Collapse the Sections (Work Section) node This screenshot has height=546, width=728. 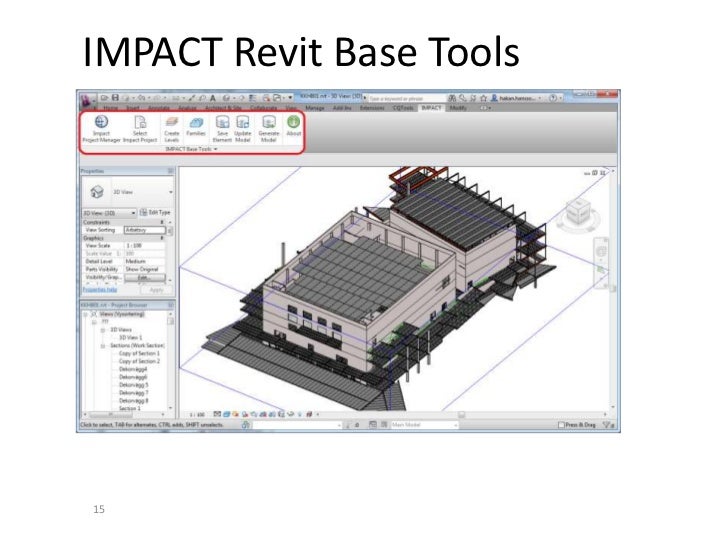coord(103,346)
